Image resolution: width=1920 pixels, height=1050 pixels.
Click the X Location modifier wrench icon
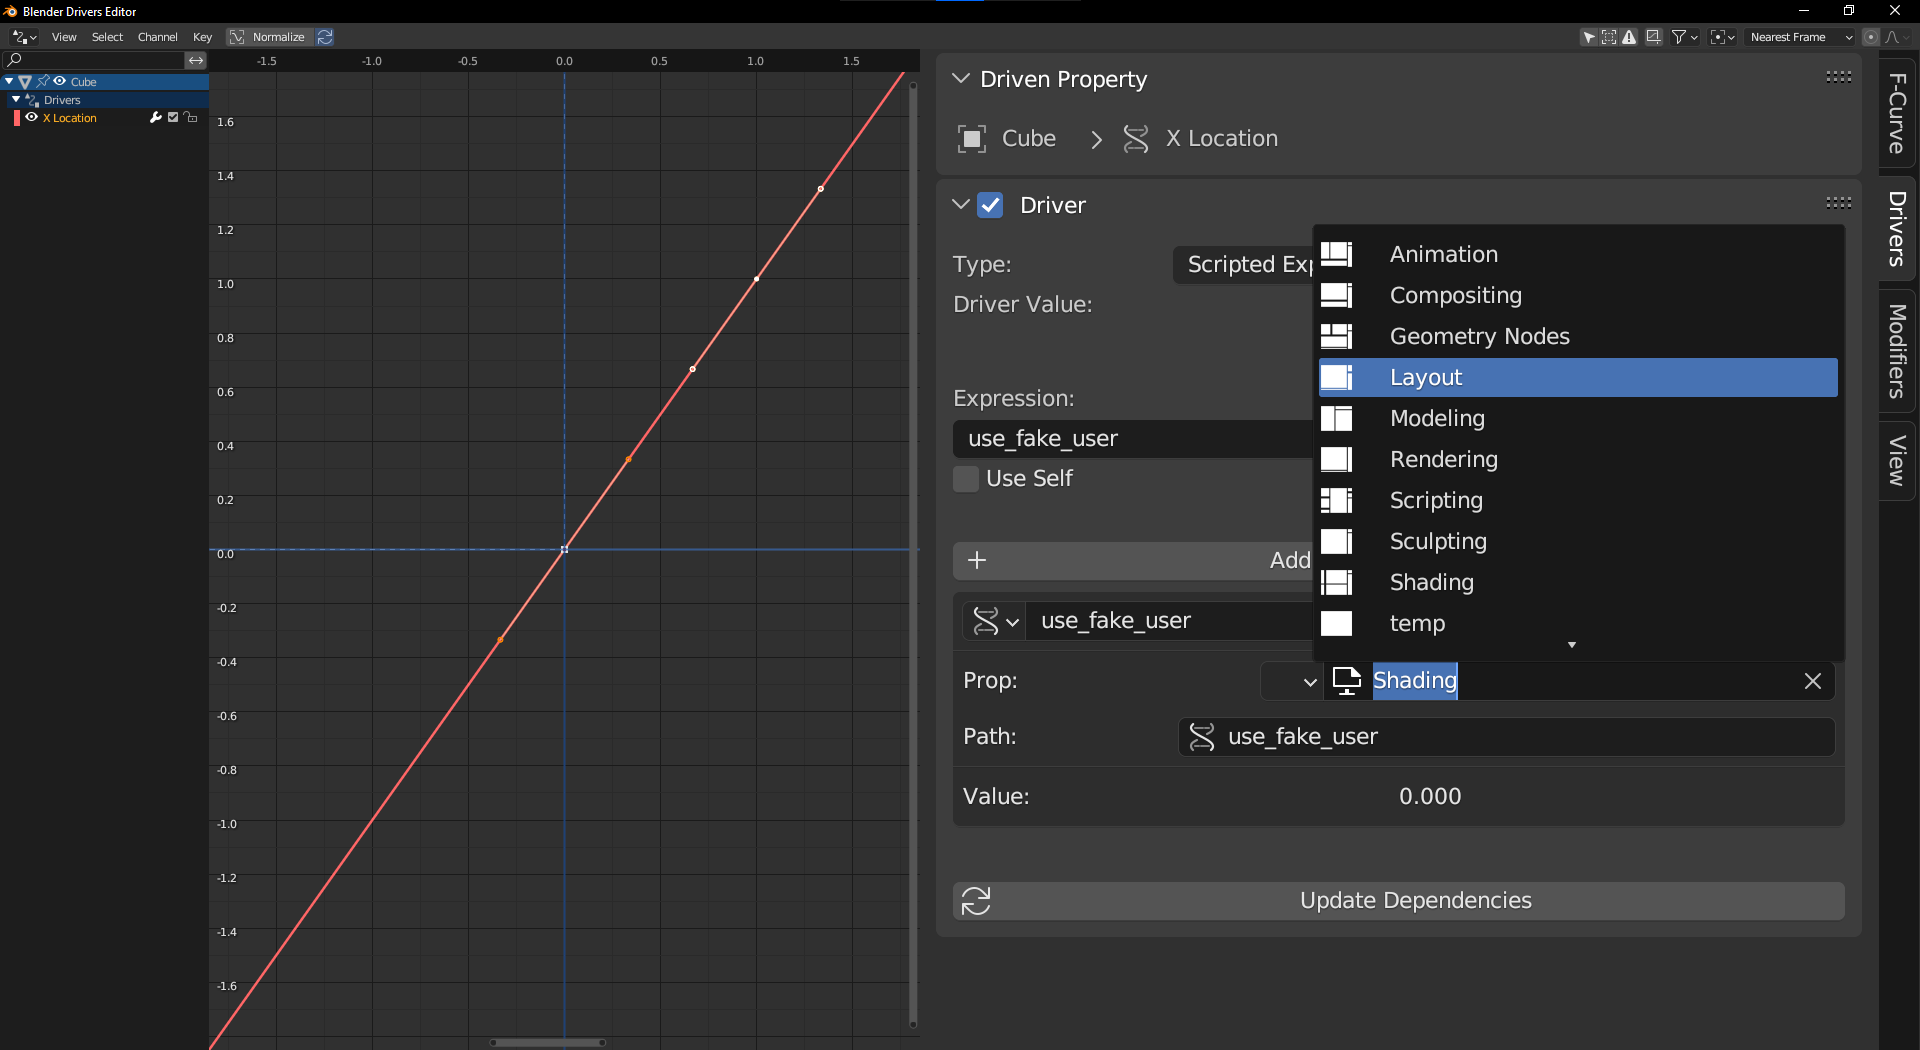155,117
